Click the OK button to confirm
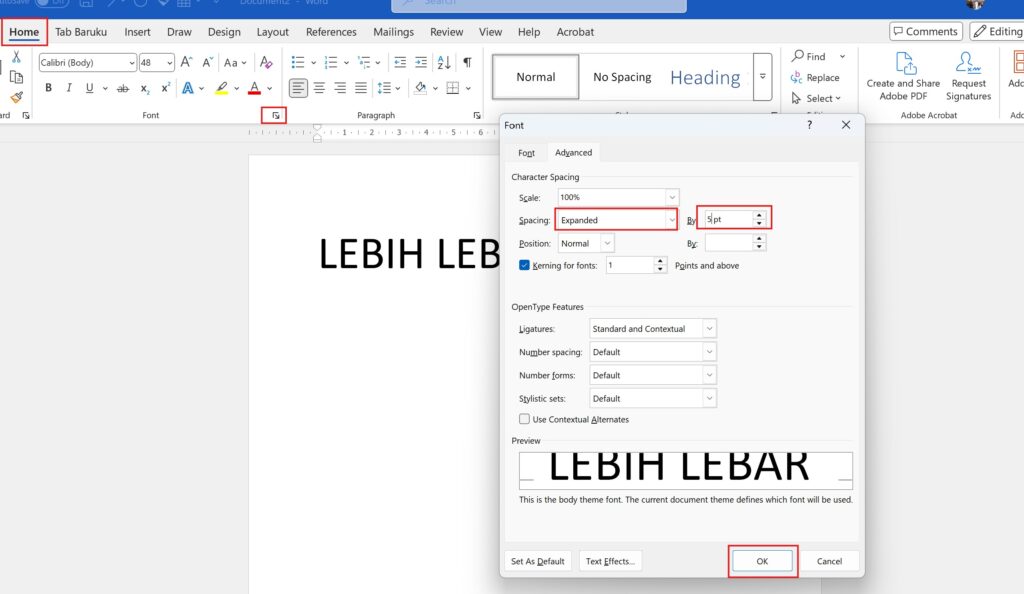 (x=763, y=561)
